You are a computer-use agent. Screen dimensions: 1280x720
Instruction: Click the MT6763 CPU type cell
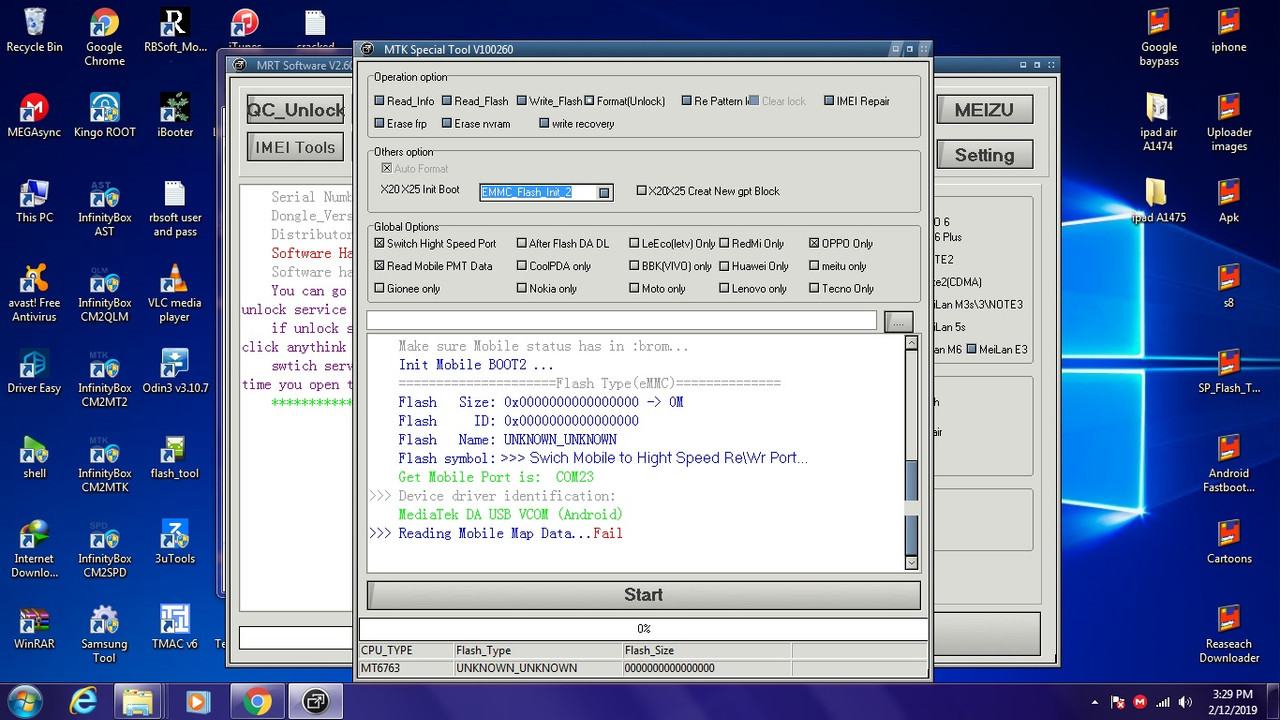[x=405, y=668]
